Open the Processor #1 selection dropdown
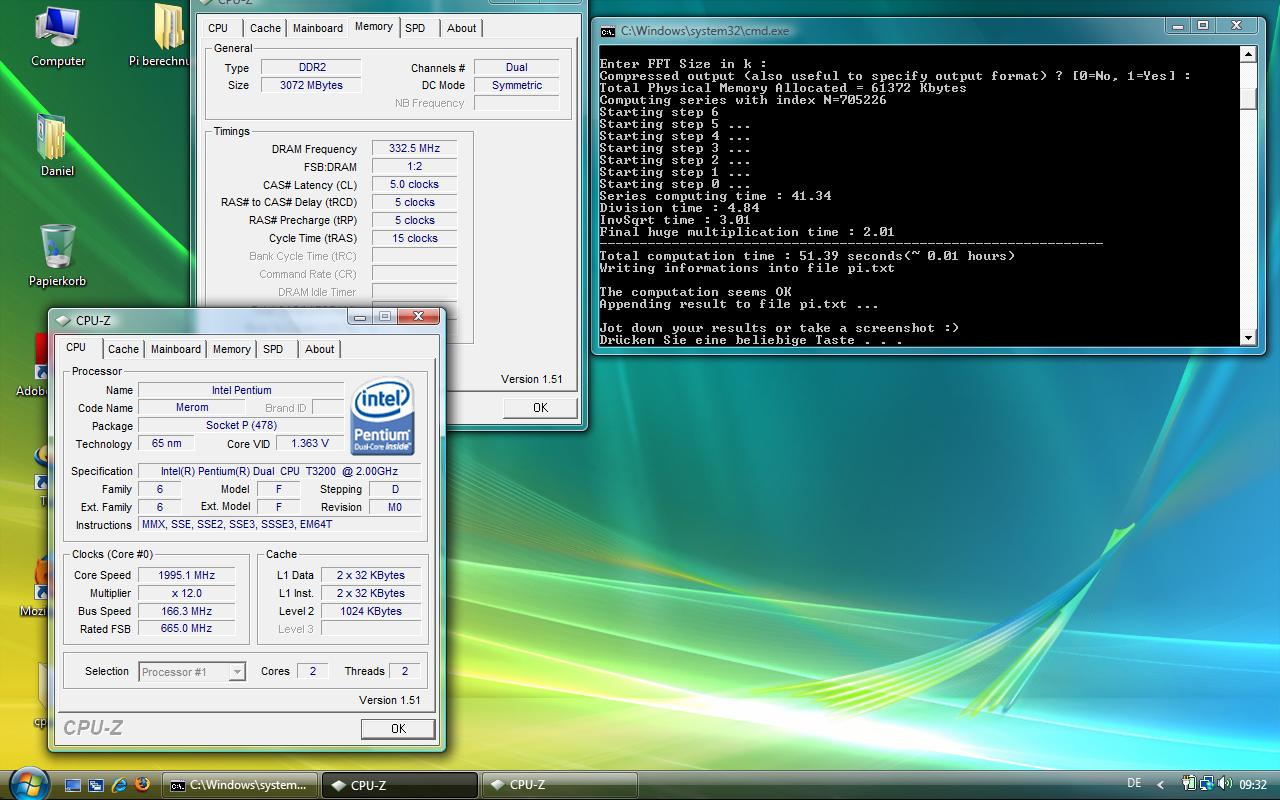Viewport: 1280px width, 800px height. pyautogui.click(x=192, y=672)
